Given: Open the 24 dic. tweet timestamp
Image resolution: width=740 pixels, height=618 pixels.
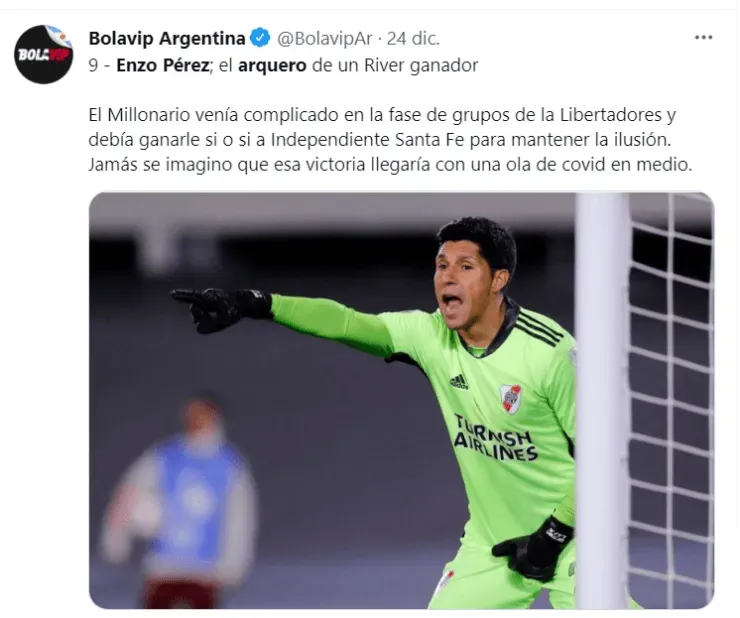Looking at the screenshot, I should 413,39.
